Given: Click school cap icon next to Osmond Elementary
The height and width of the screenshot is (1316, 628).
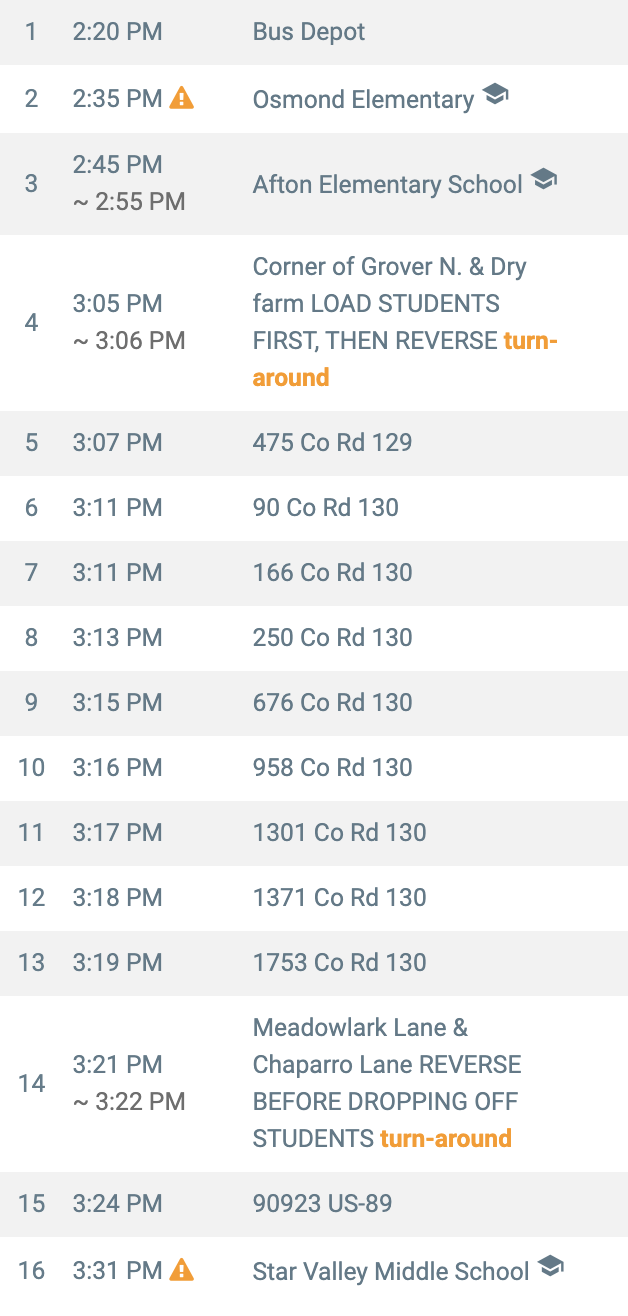Looking at the screenshot, I should 495,96.
